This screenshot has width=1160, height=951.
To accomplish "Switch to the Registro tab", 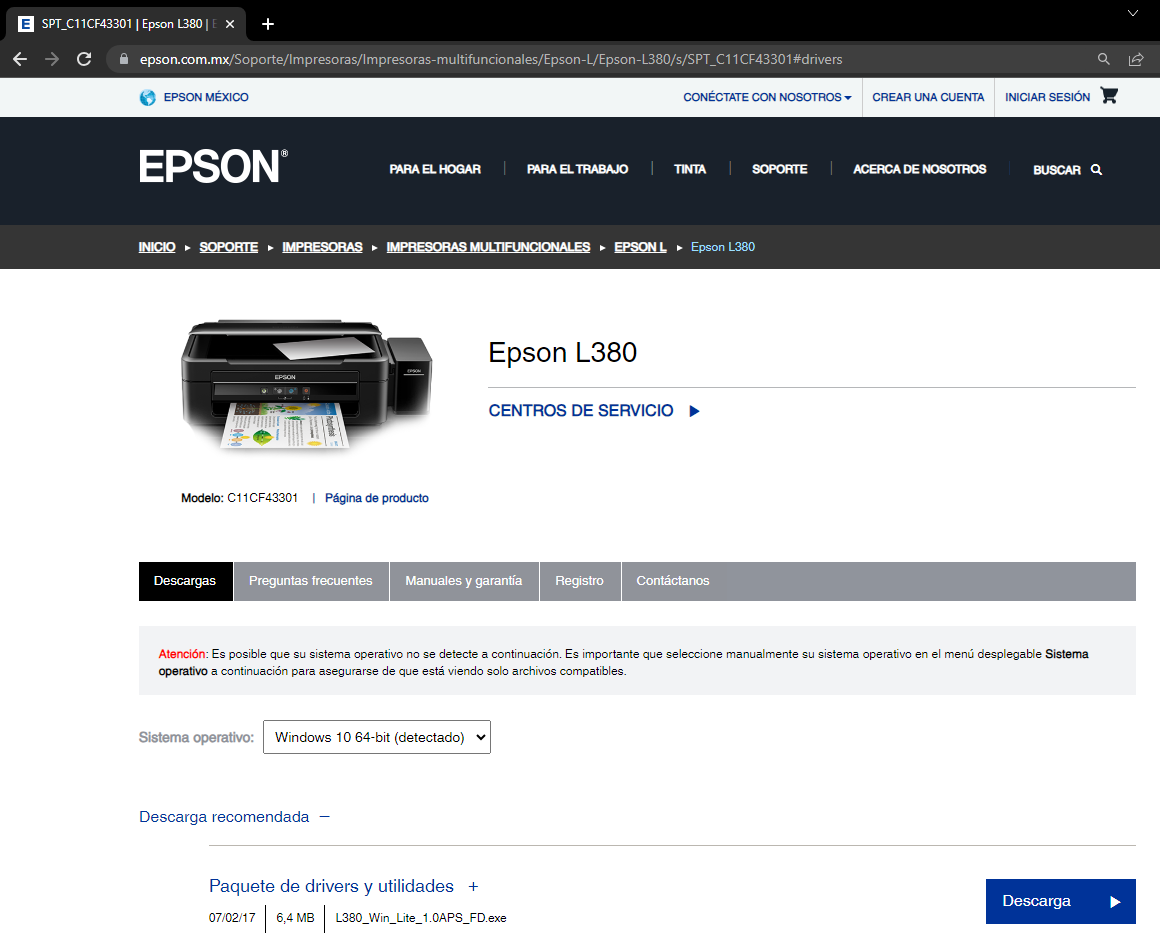I will click(x=579, y=581).
